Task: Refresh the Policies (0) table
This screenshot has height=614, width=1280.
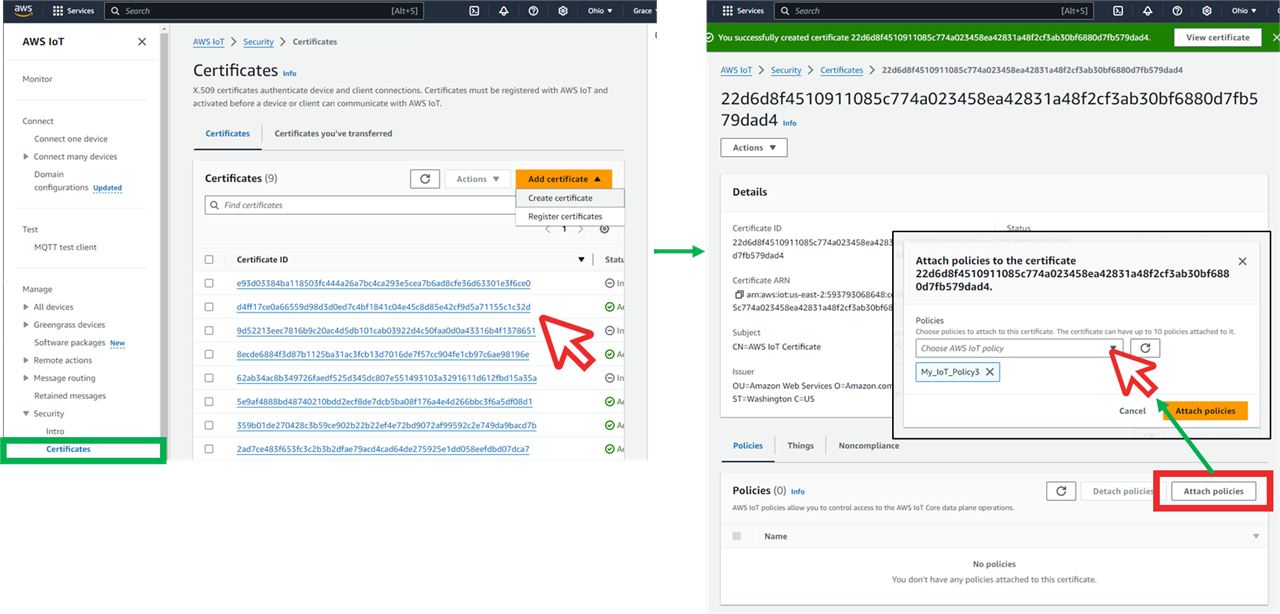Action: 1061,491
